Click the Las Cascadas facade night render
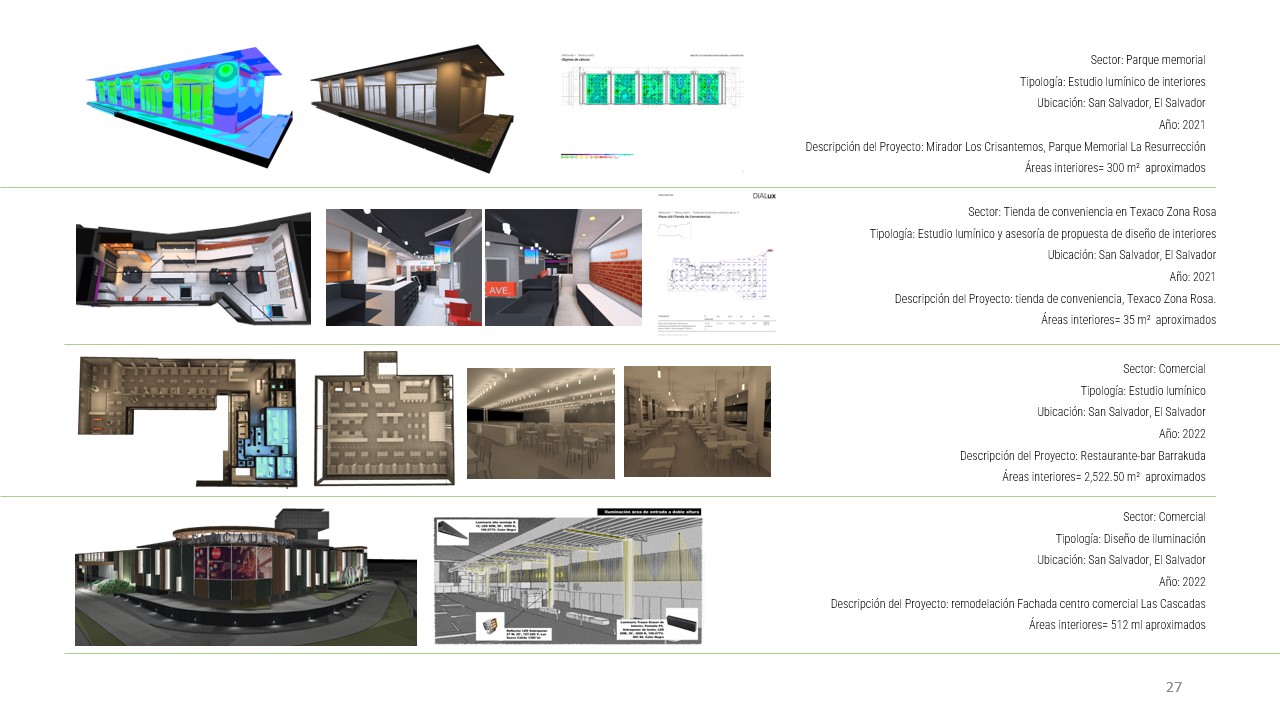1280x720 pixels. [x=245, y=578]
